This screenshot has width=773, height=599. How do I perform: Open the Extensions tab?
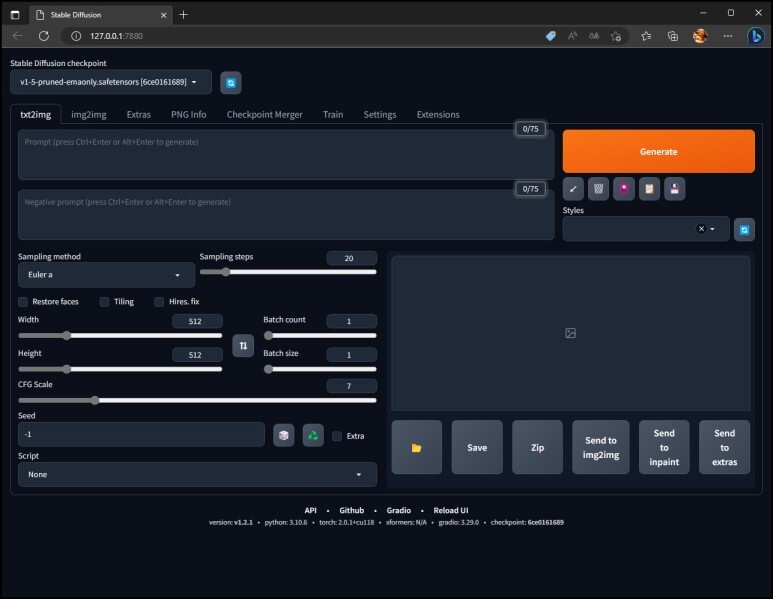tap(438, 114)
